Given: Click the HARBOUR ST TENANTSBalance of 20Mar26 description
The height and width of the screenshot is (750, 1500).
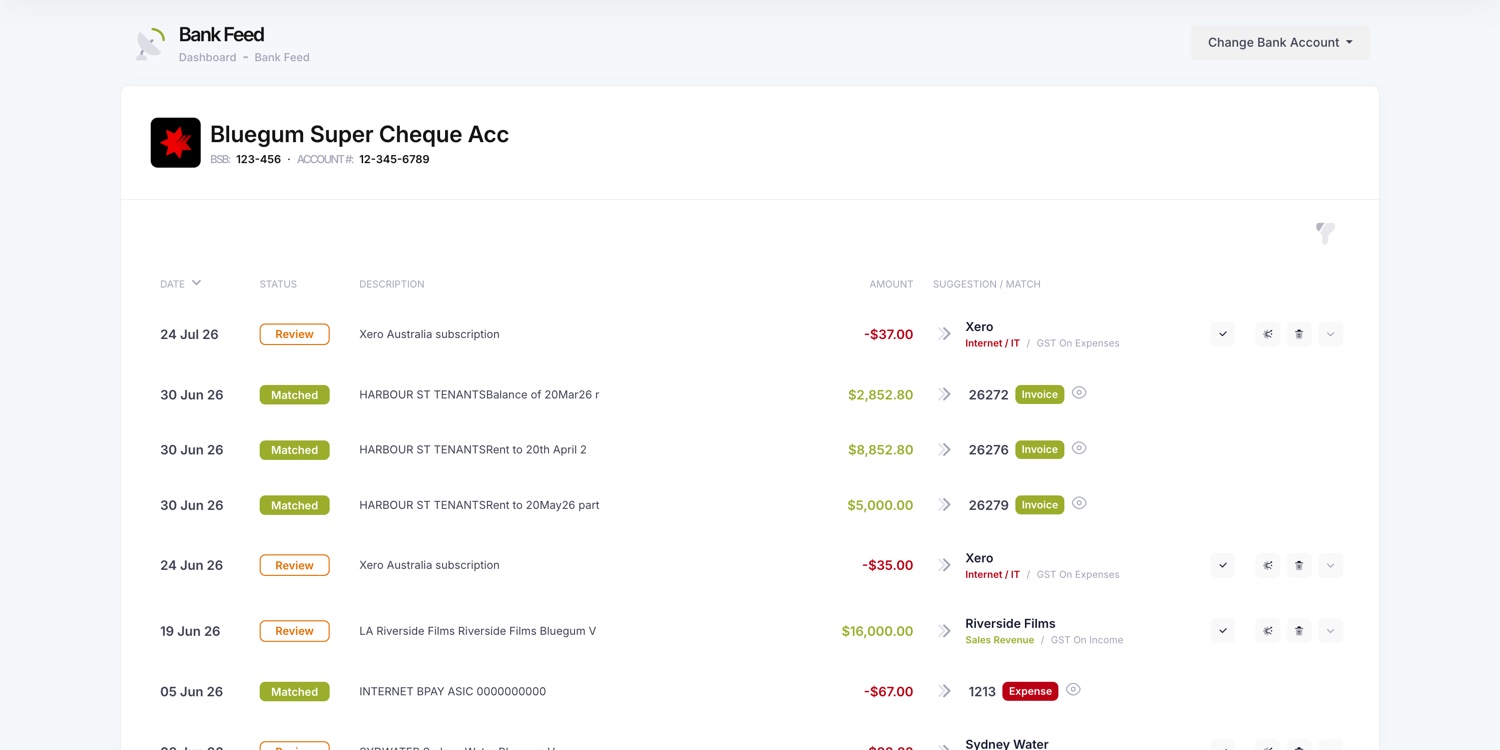Looking at the screenshot, I should click(479, 394).
